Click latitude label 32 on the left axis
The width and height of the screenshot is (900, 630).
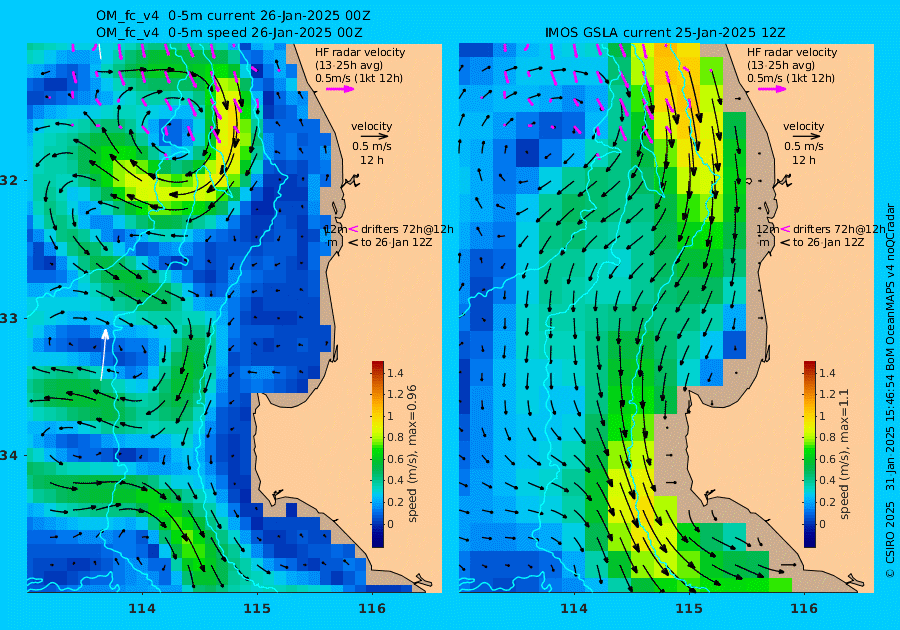coord(9,180)
